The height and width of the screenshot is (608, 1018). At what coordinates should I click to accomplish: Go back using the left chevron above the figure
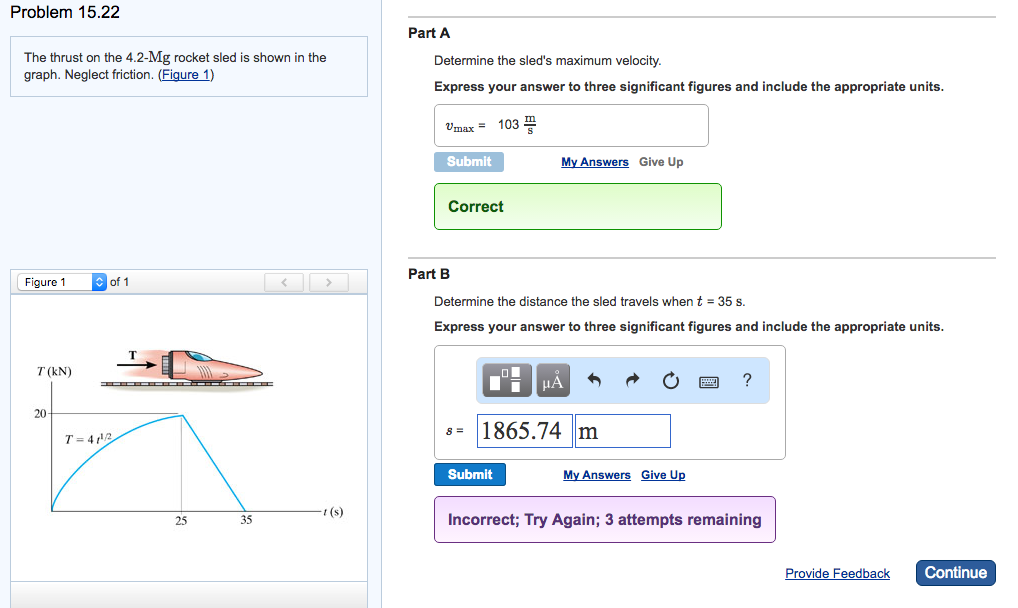point(284,282)
